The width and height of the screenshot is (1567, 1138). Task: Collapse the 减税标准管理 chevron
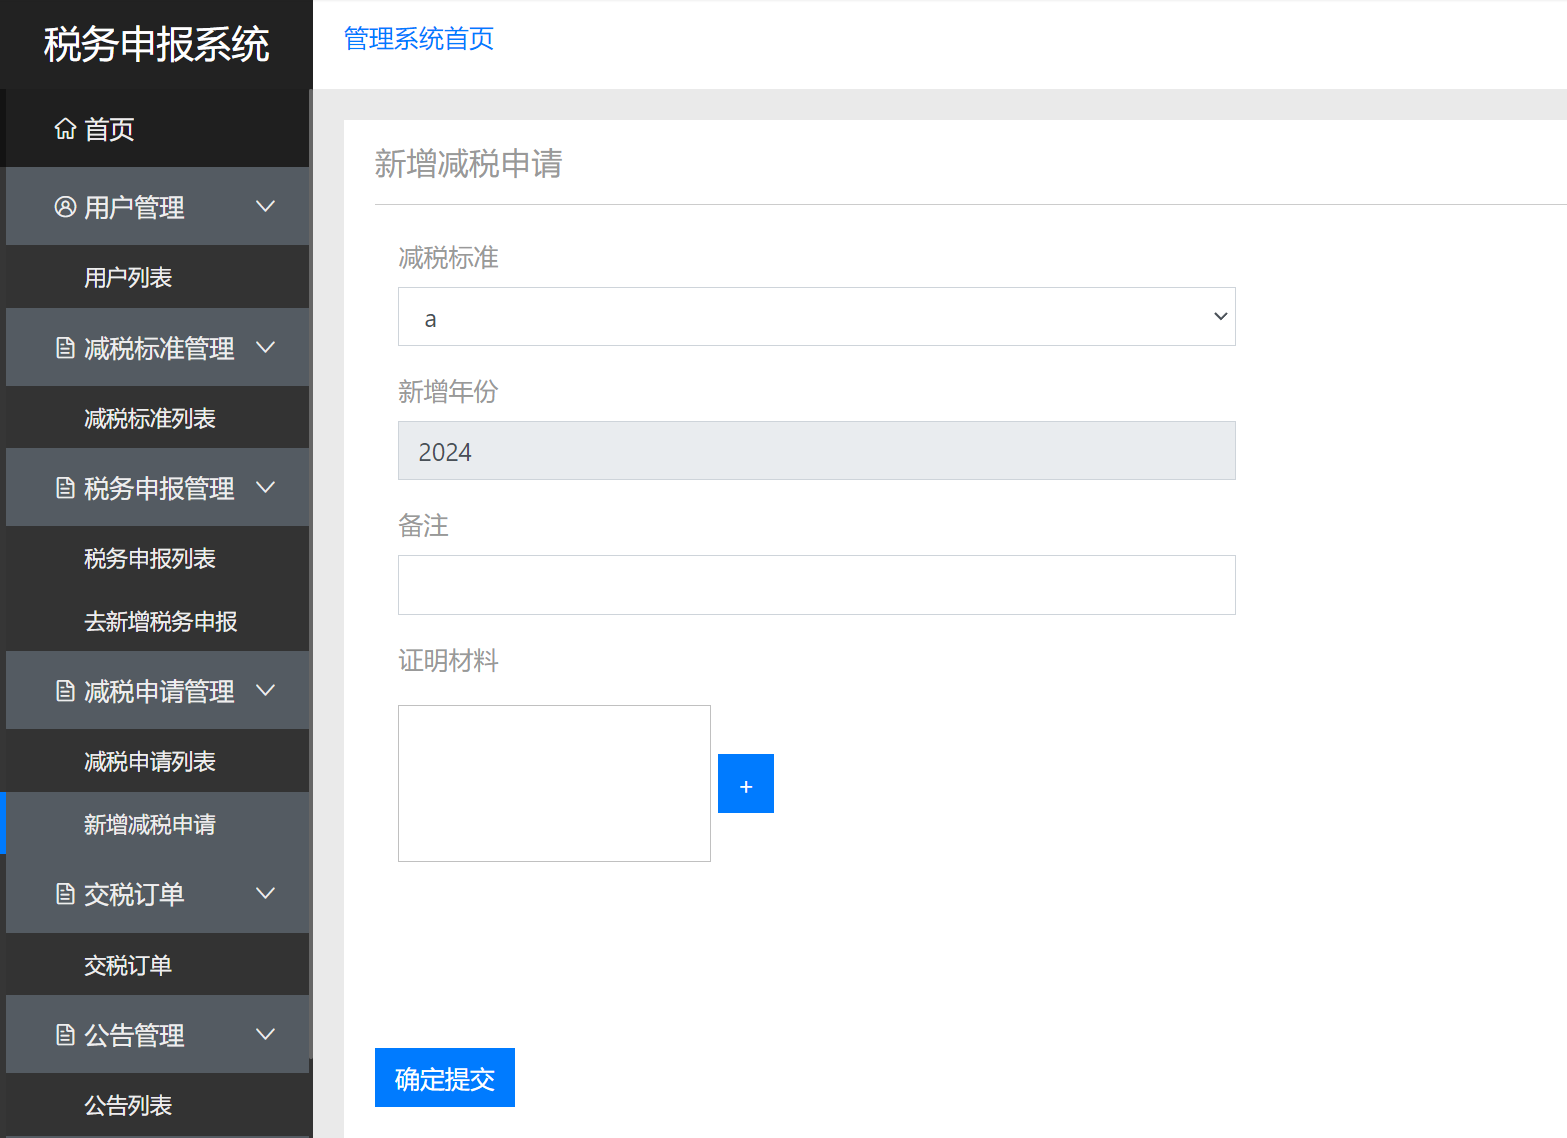(x=265, y=347)
